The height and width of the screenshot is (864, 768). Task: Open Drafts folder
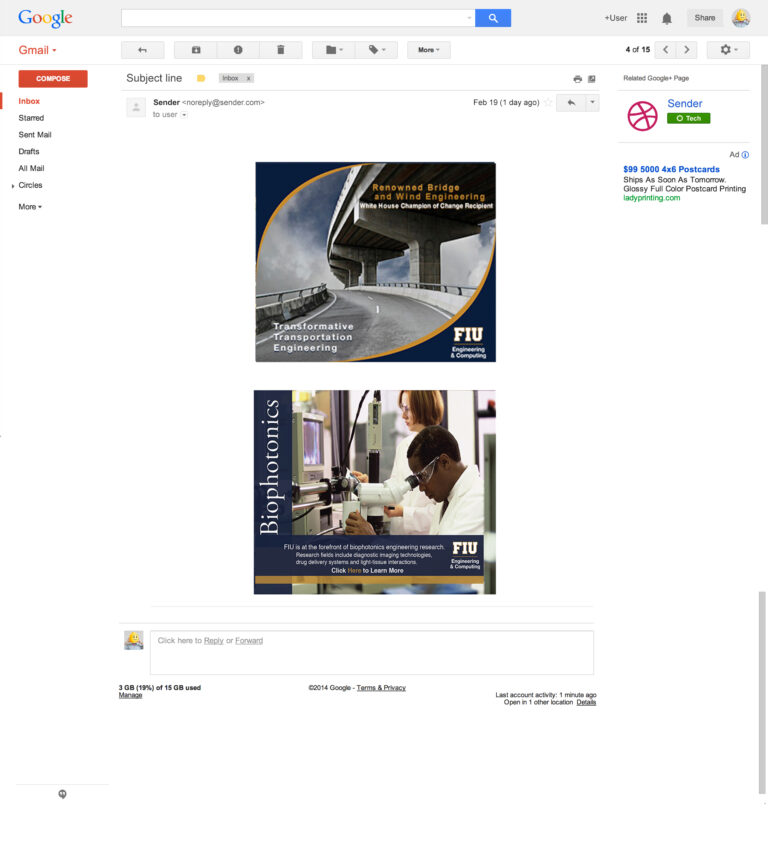click(x=29, y=152)
